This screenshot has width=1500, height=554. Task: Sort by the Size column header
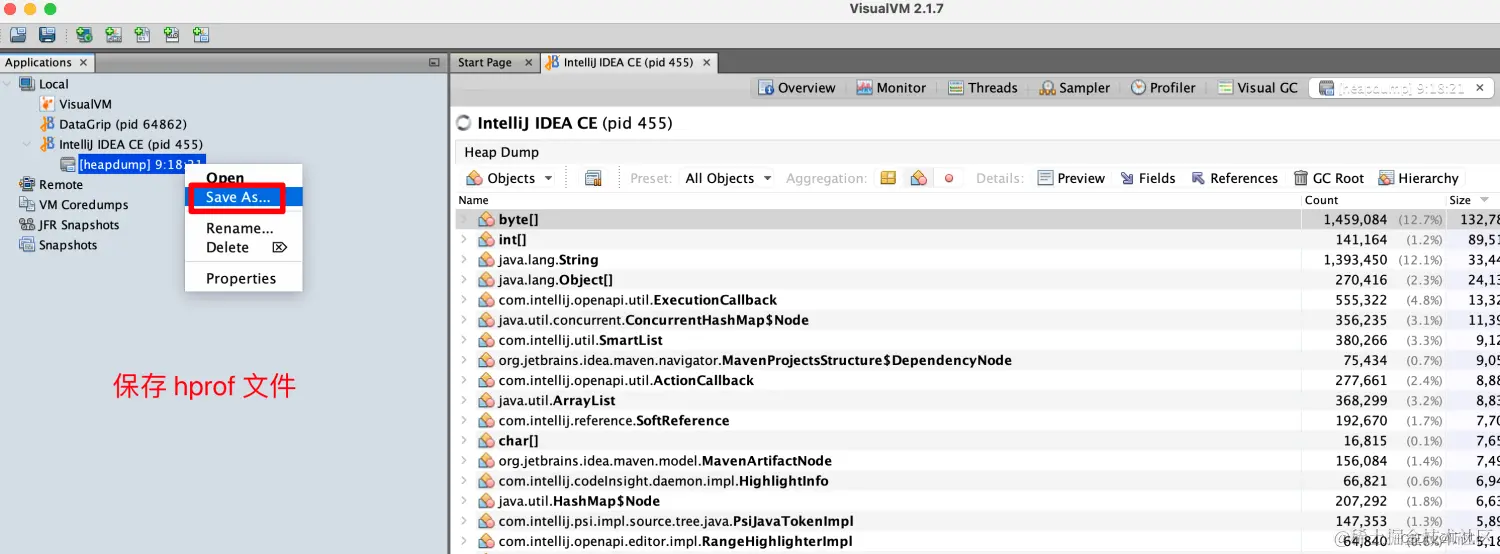pos(1472,200)
